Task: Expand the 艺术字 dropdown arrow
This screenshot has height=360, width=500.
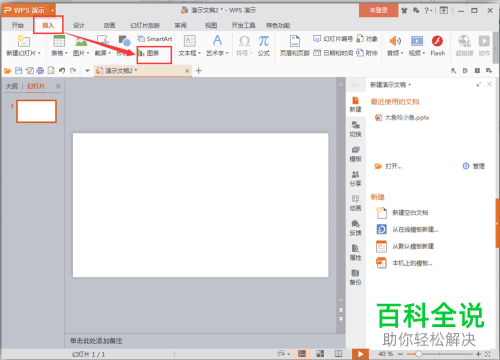Action: click(x=227, y=53)
